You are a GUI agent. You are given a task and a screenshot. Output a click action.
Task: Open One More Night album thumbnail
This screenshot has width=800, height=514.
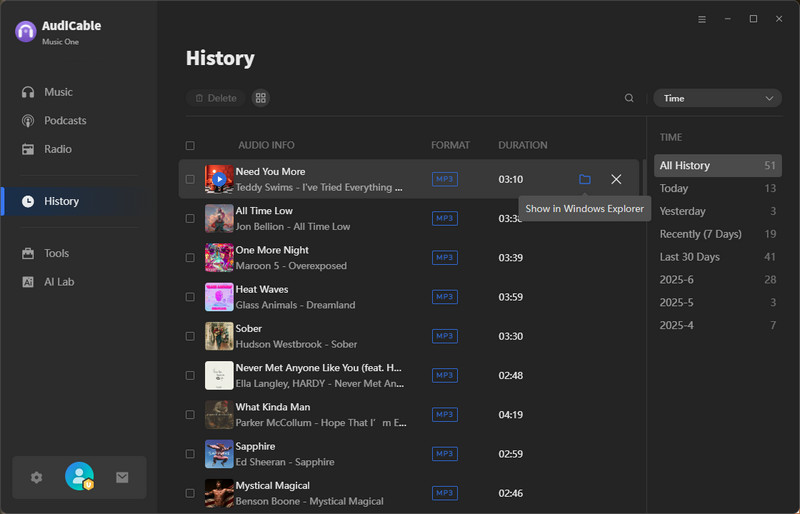point(219,258)
